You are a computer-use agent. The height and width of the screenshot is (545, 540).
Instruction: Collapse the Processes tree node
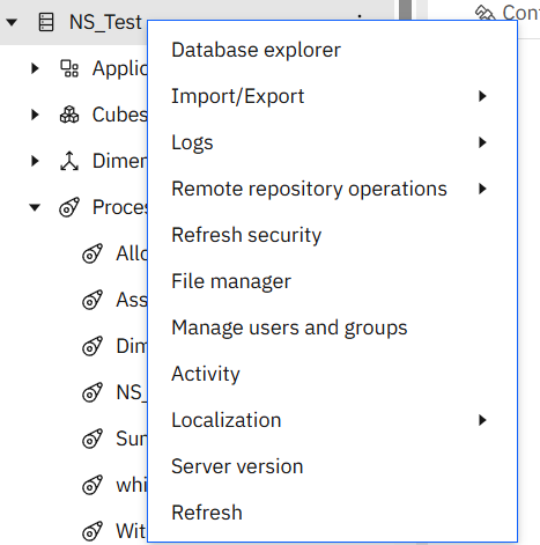pos(35,208)
